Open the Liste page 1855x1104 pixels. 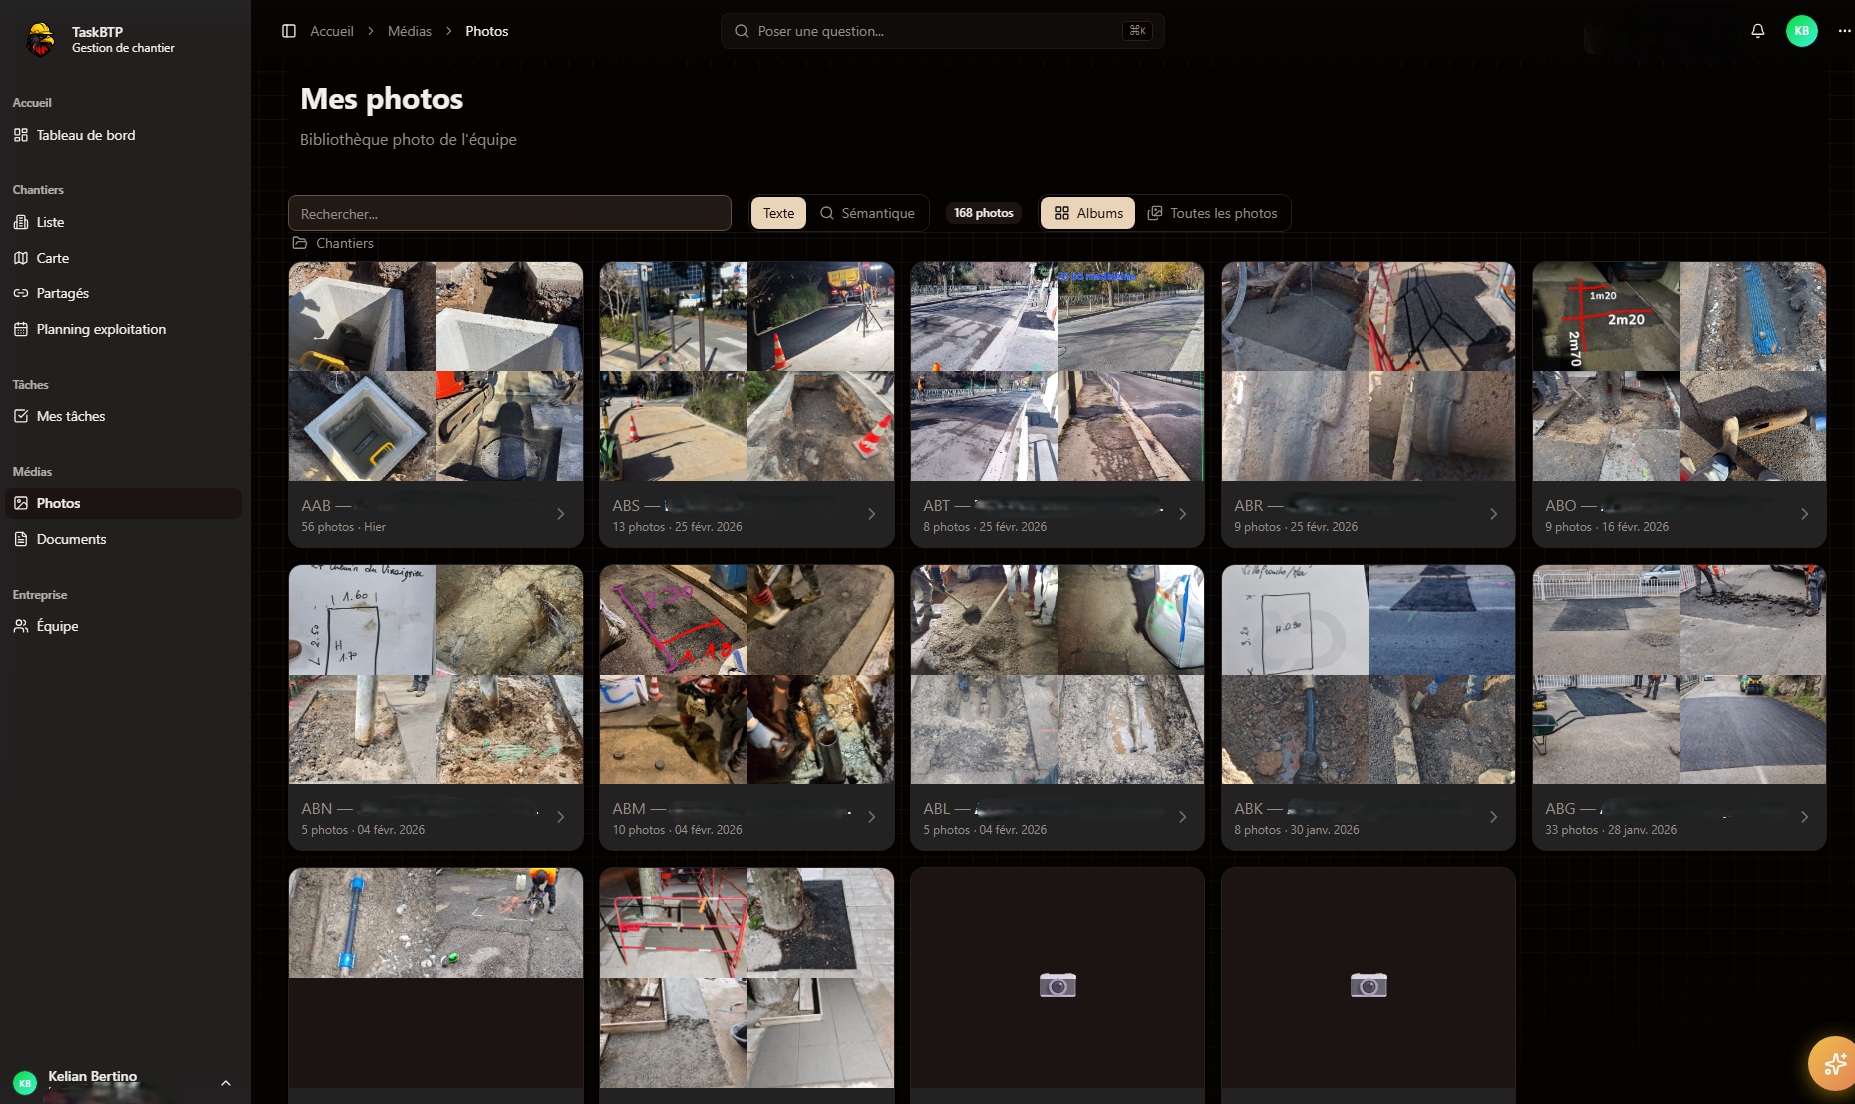[123, 222]
